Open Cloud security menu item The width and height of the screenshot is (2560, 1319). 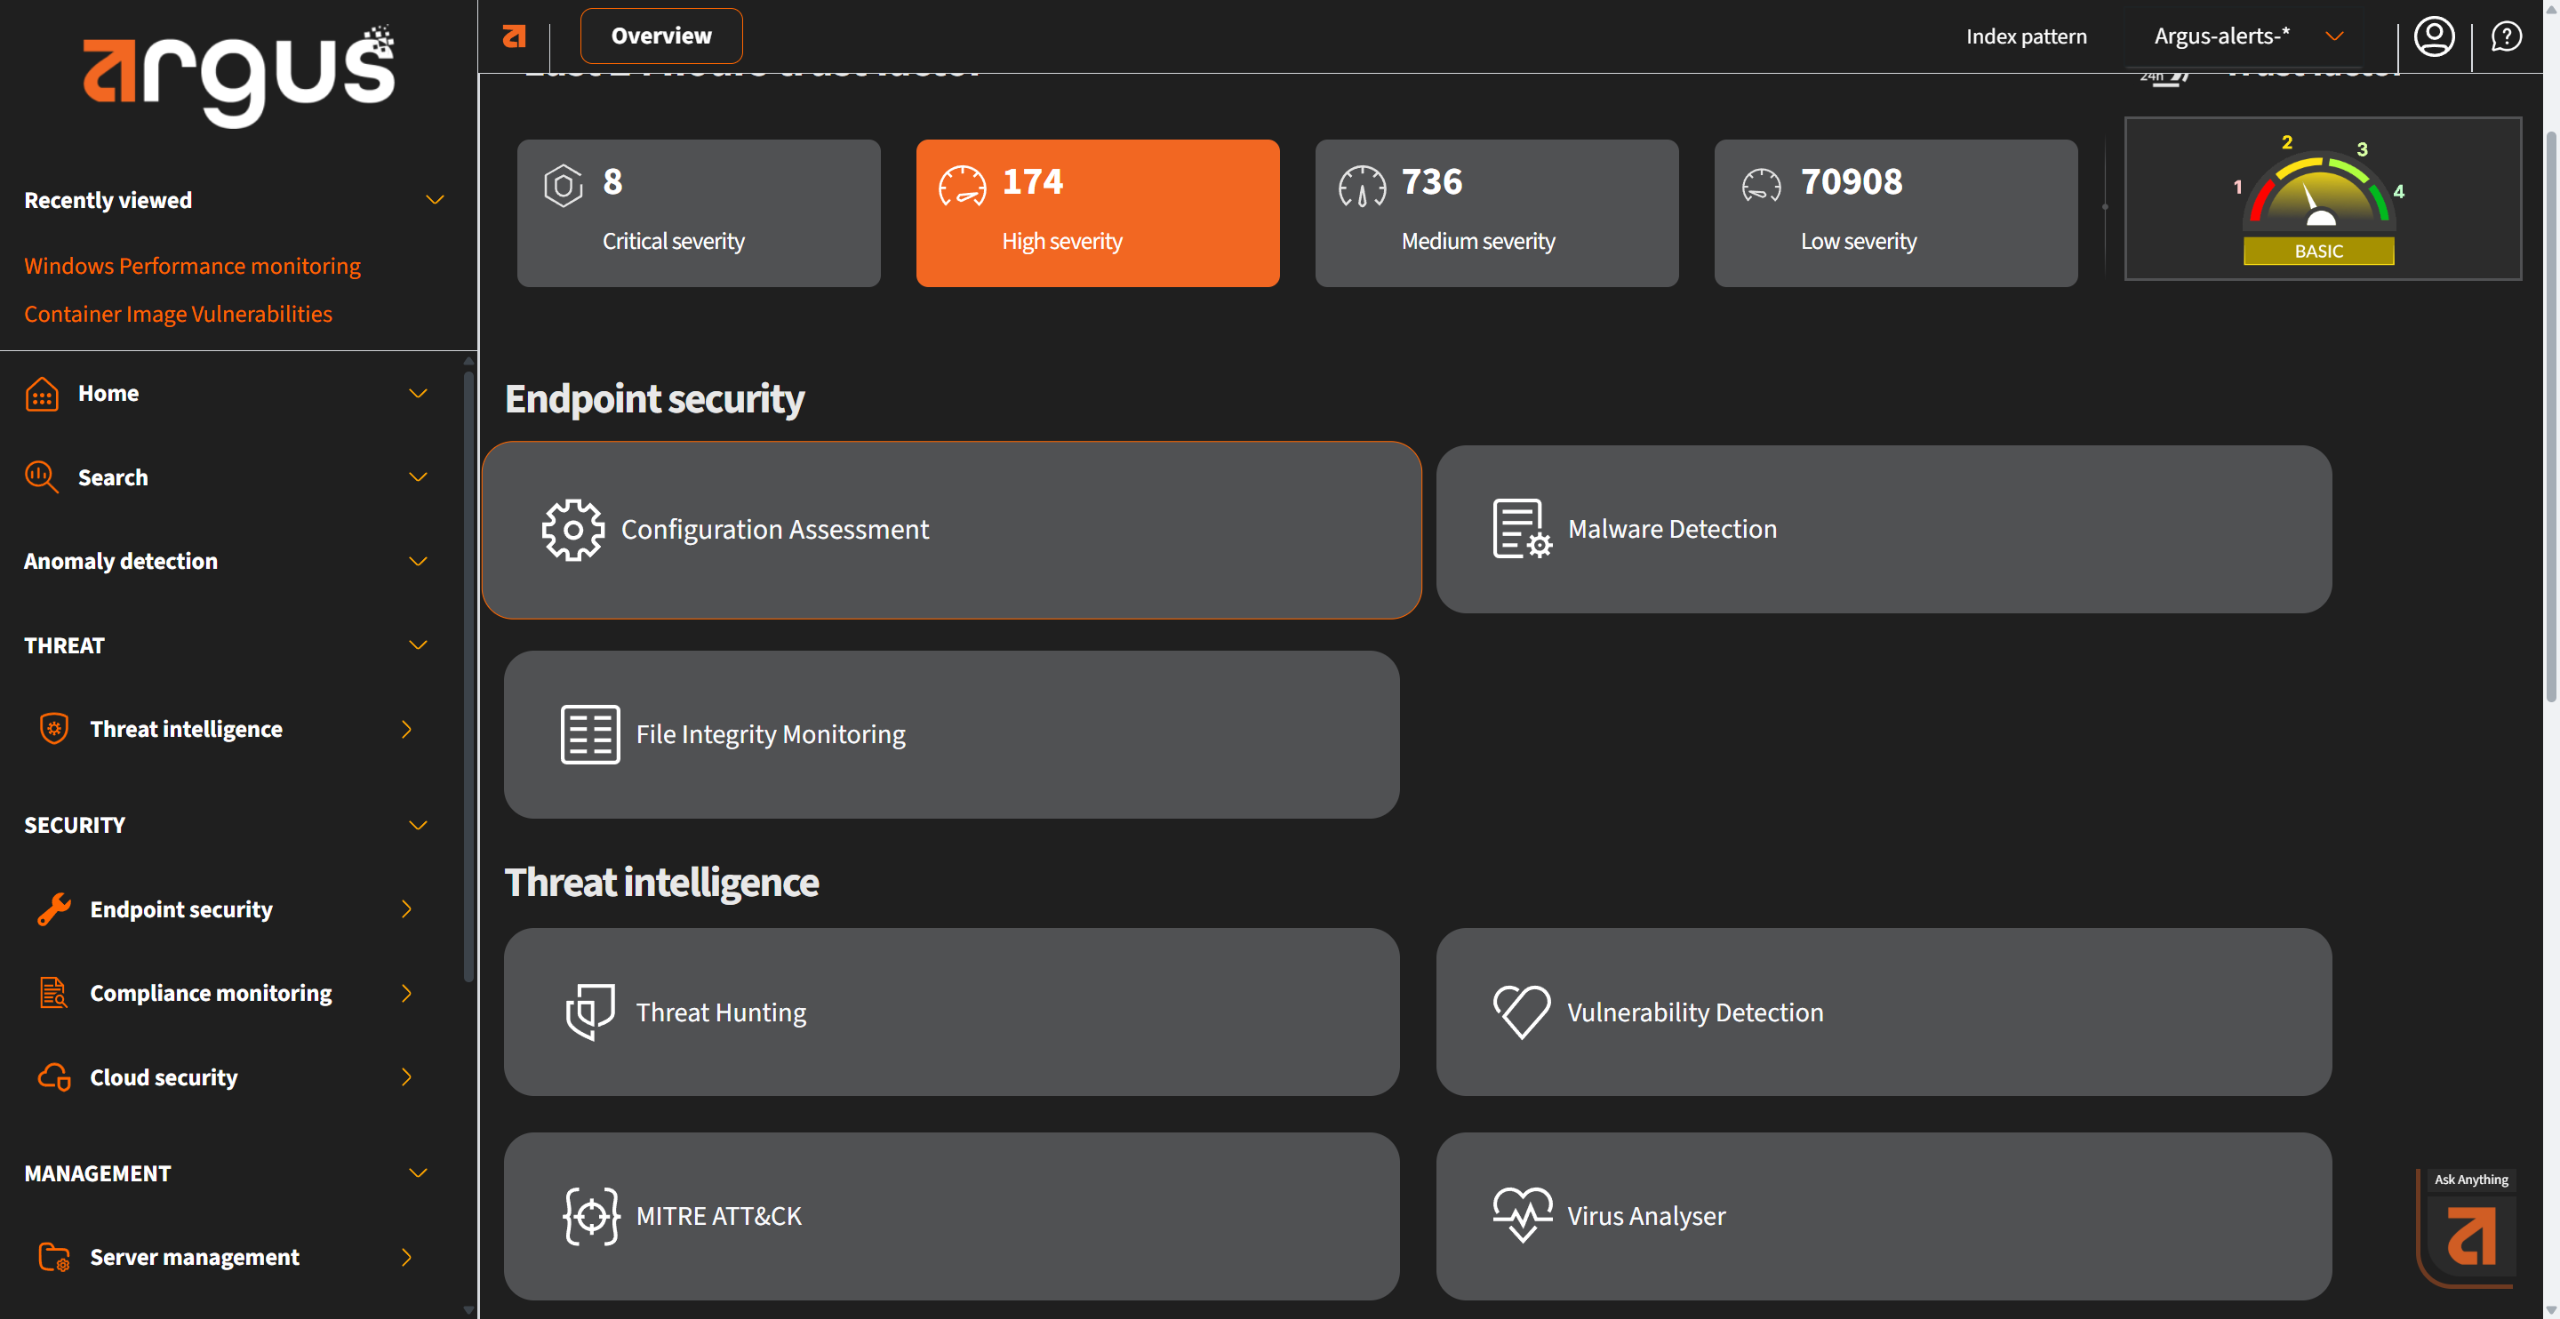pyautogui.click(x=164, y=1077)
